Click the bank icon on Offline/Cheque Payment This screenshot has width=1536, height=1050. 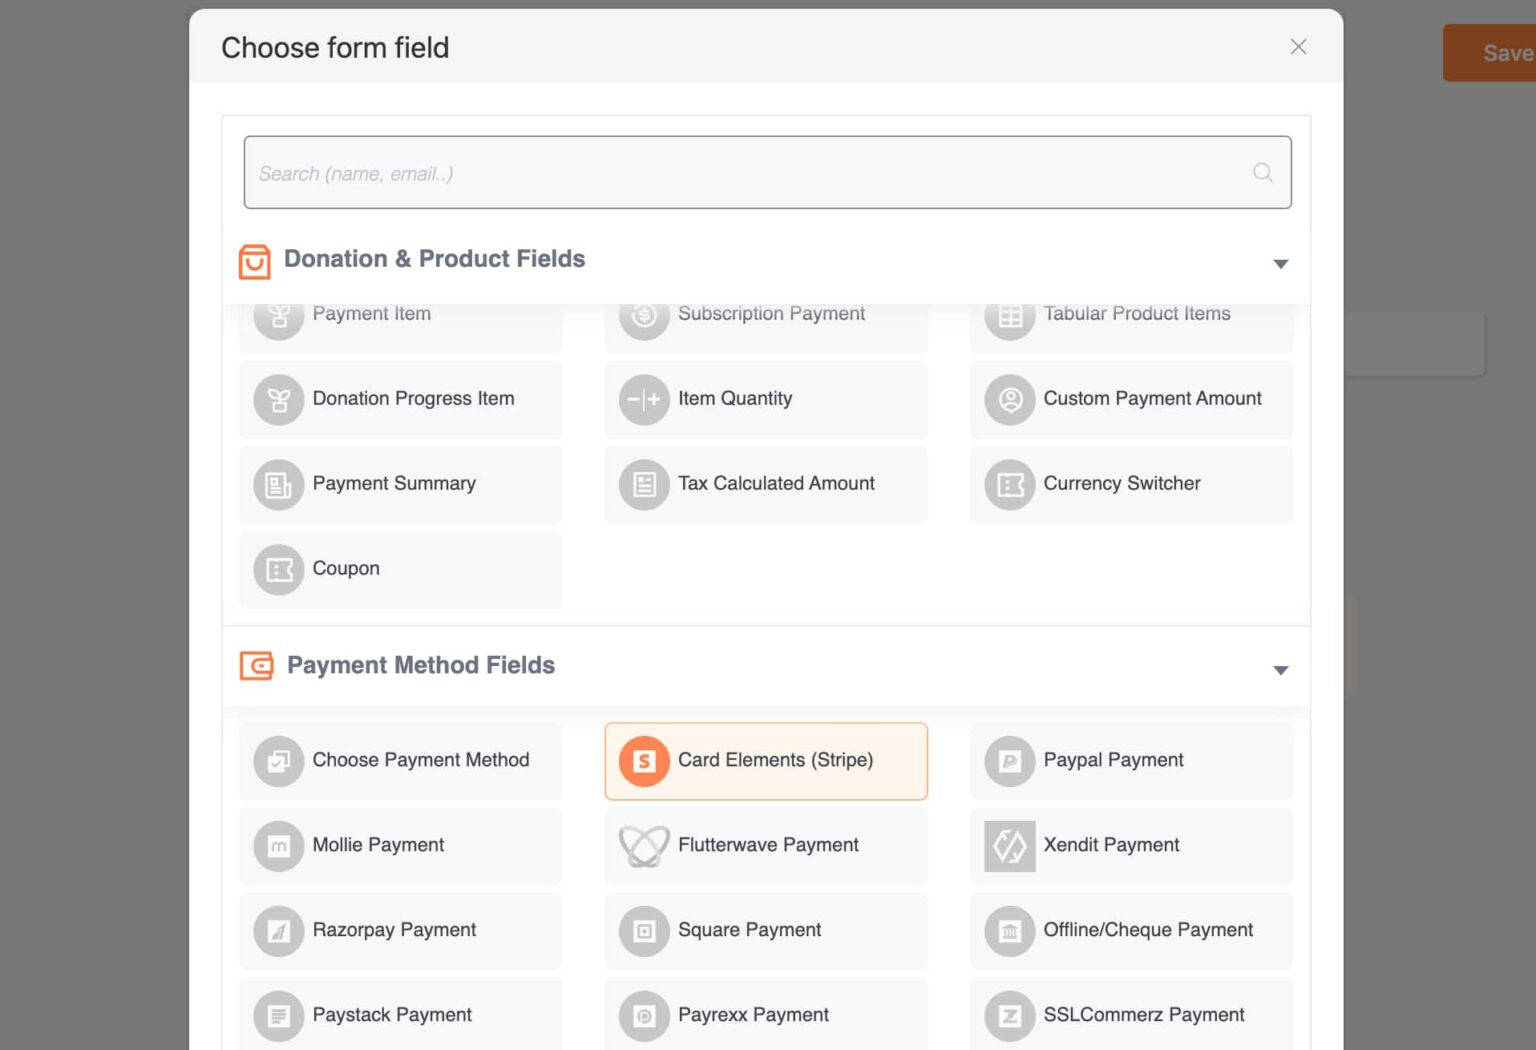pos(1009,931)
